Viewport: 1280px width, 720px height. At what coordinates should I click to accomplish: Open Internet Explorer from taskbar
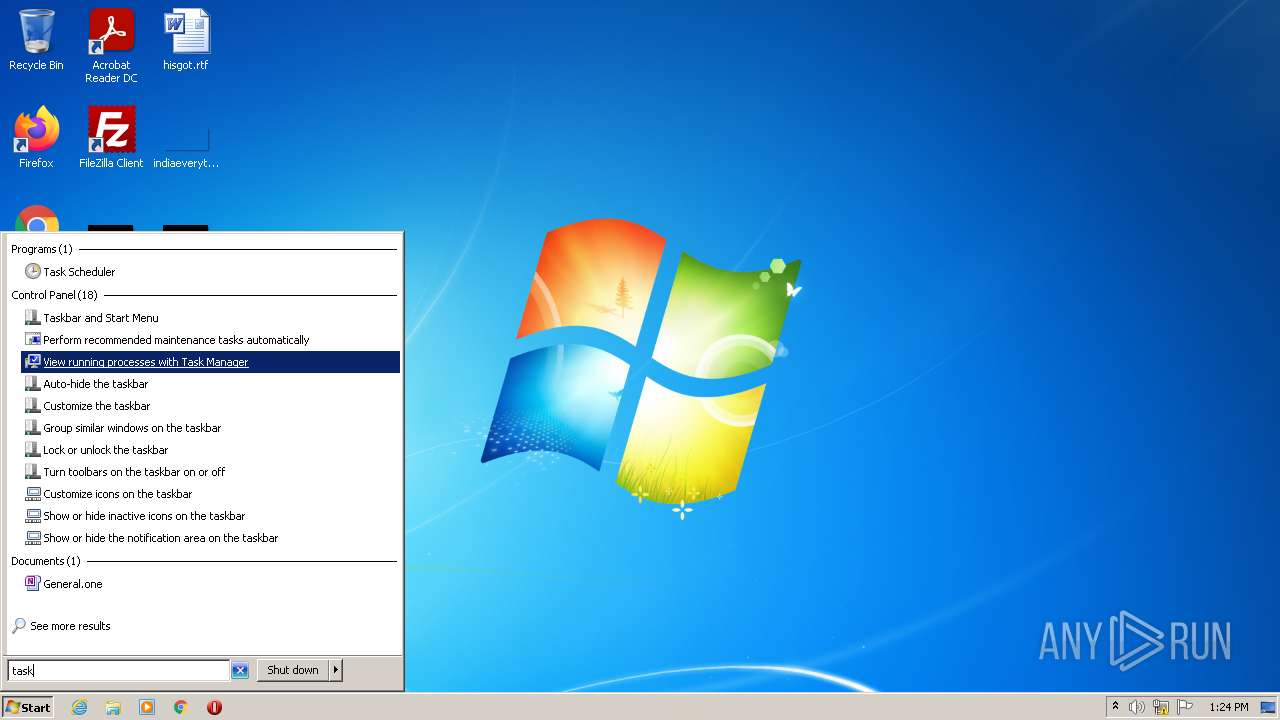[x=80, y=707]
